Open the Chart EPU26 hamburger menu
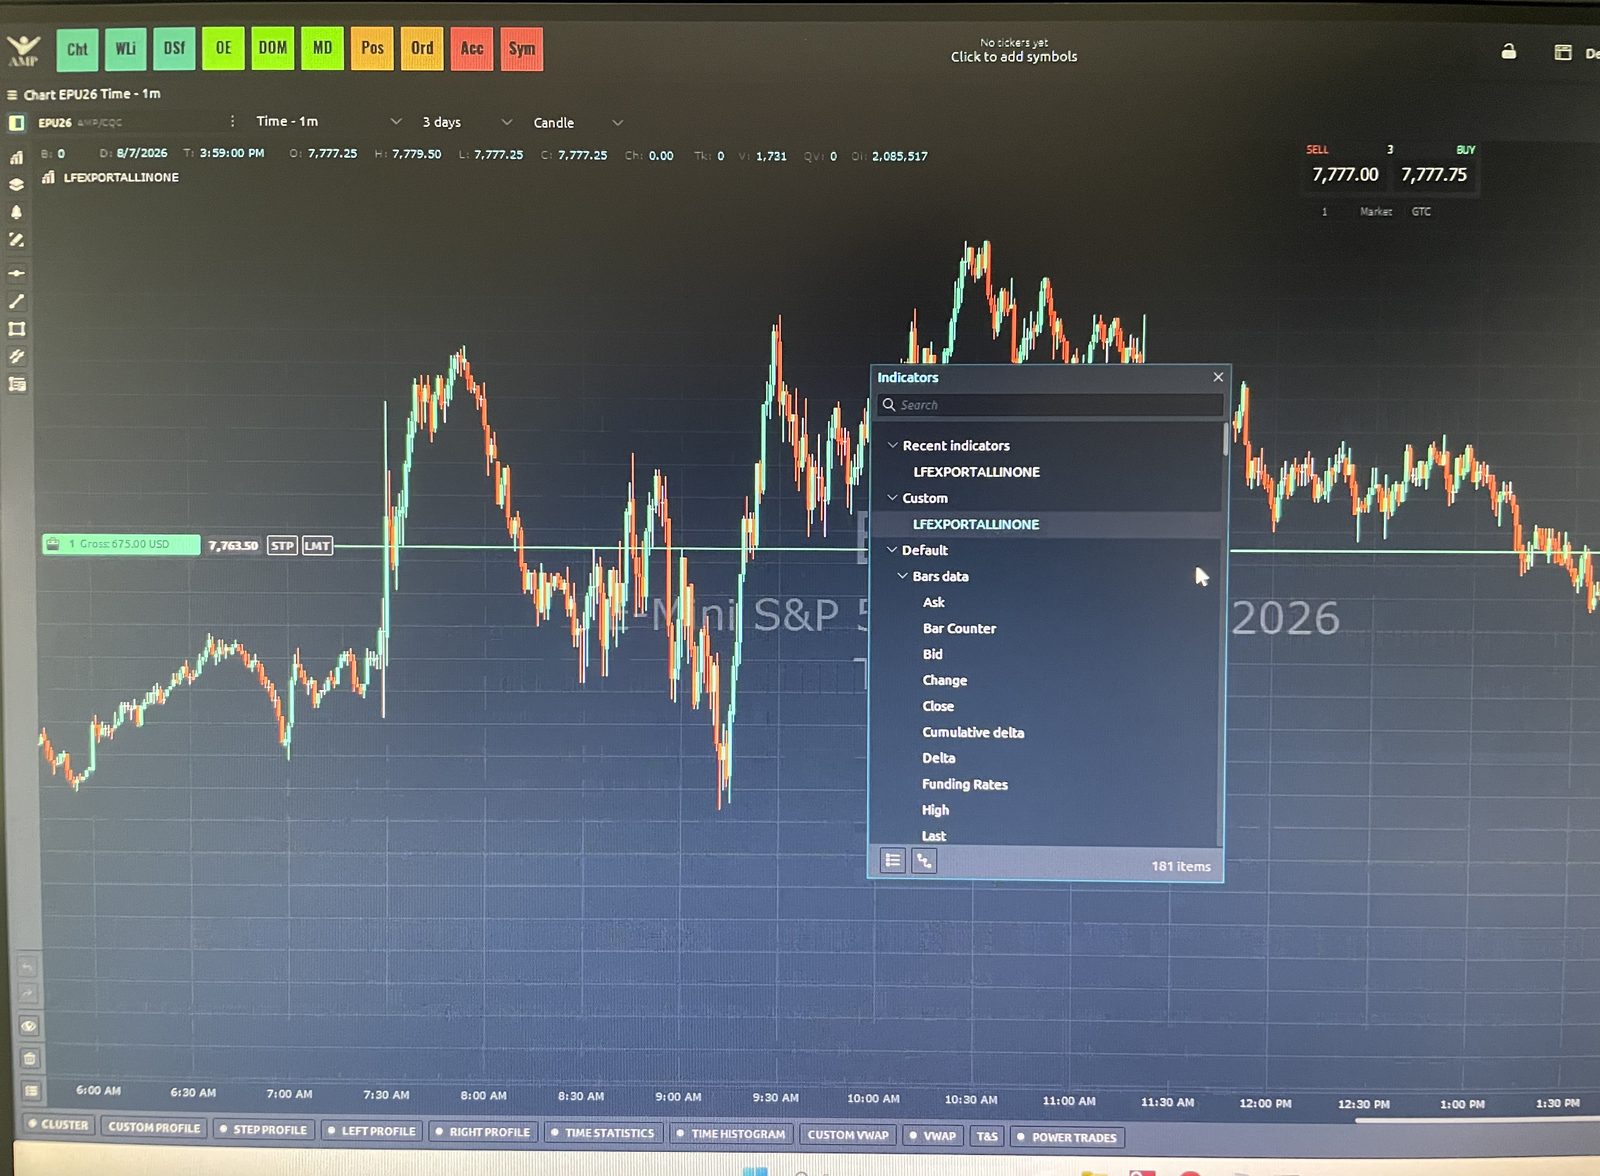1600x1176 pixels. 12,95
